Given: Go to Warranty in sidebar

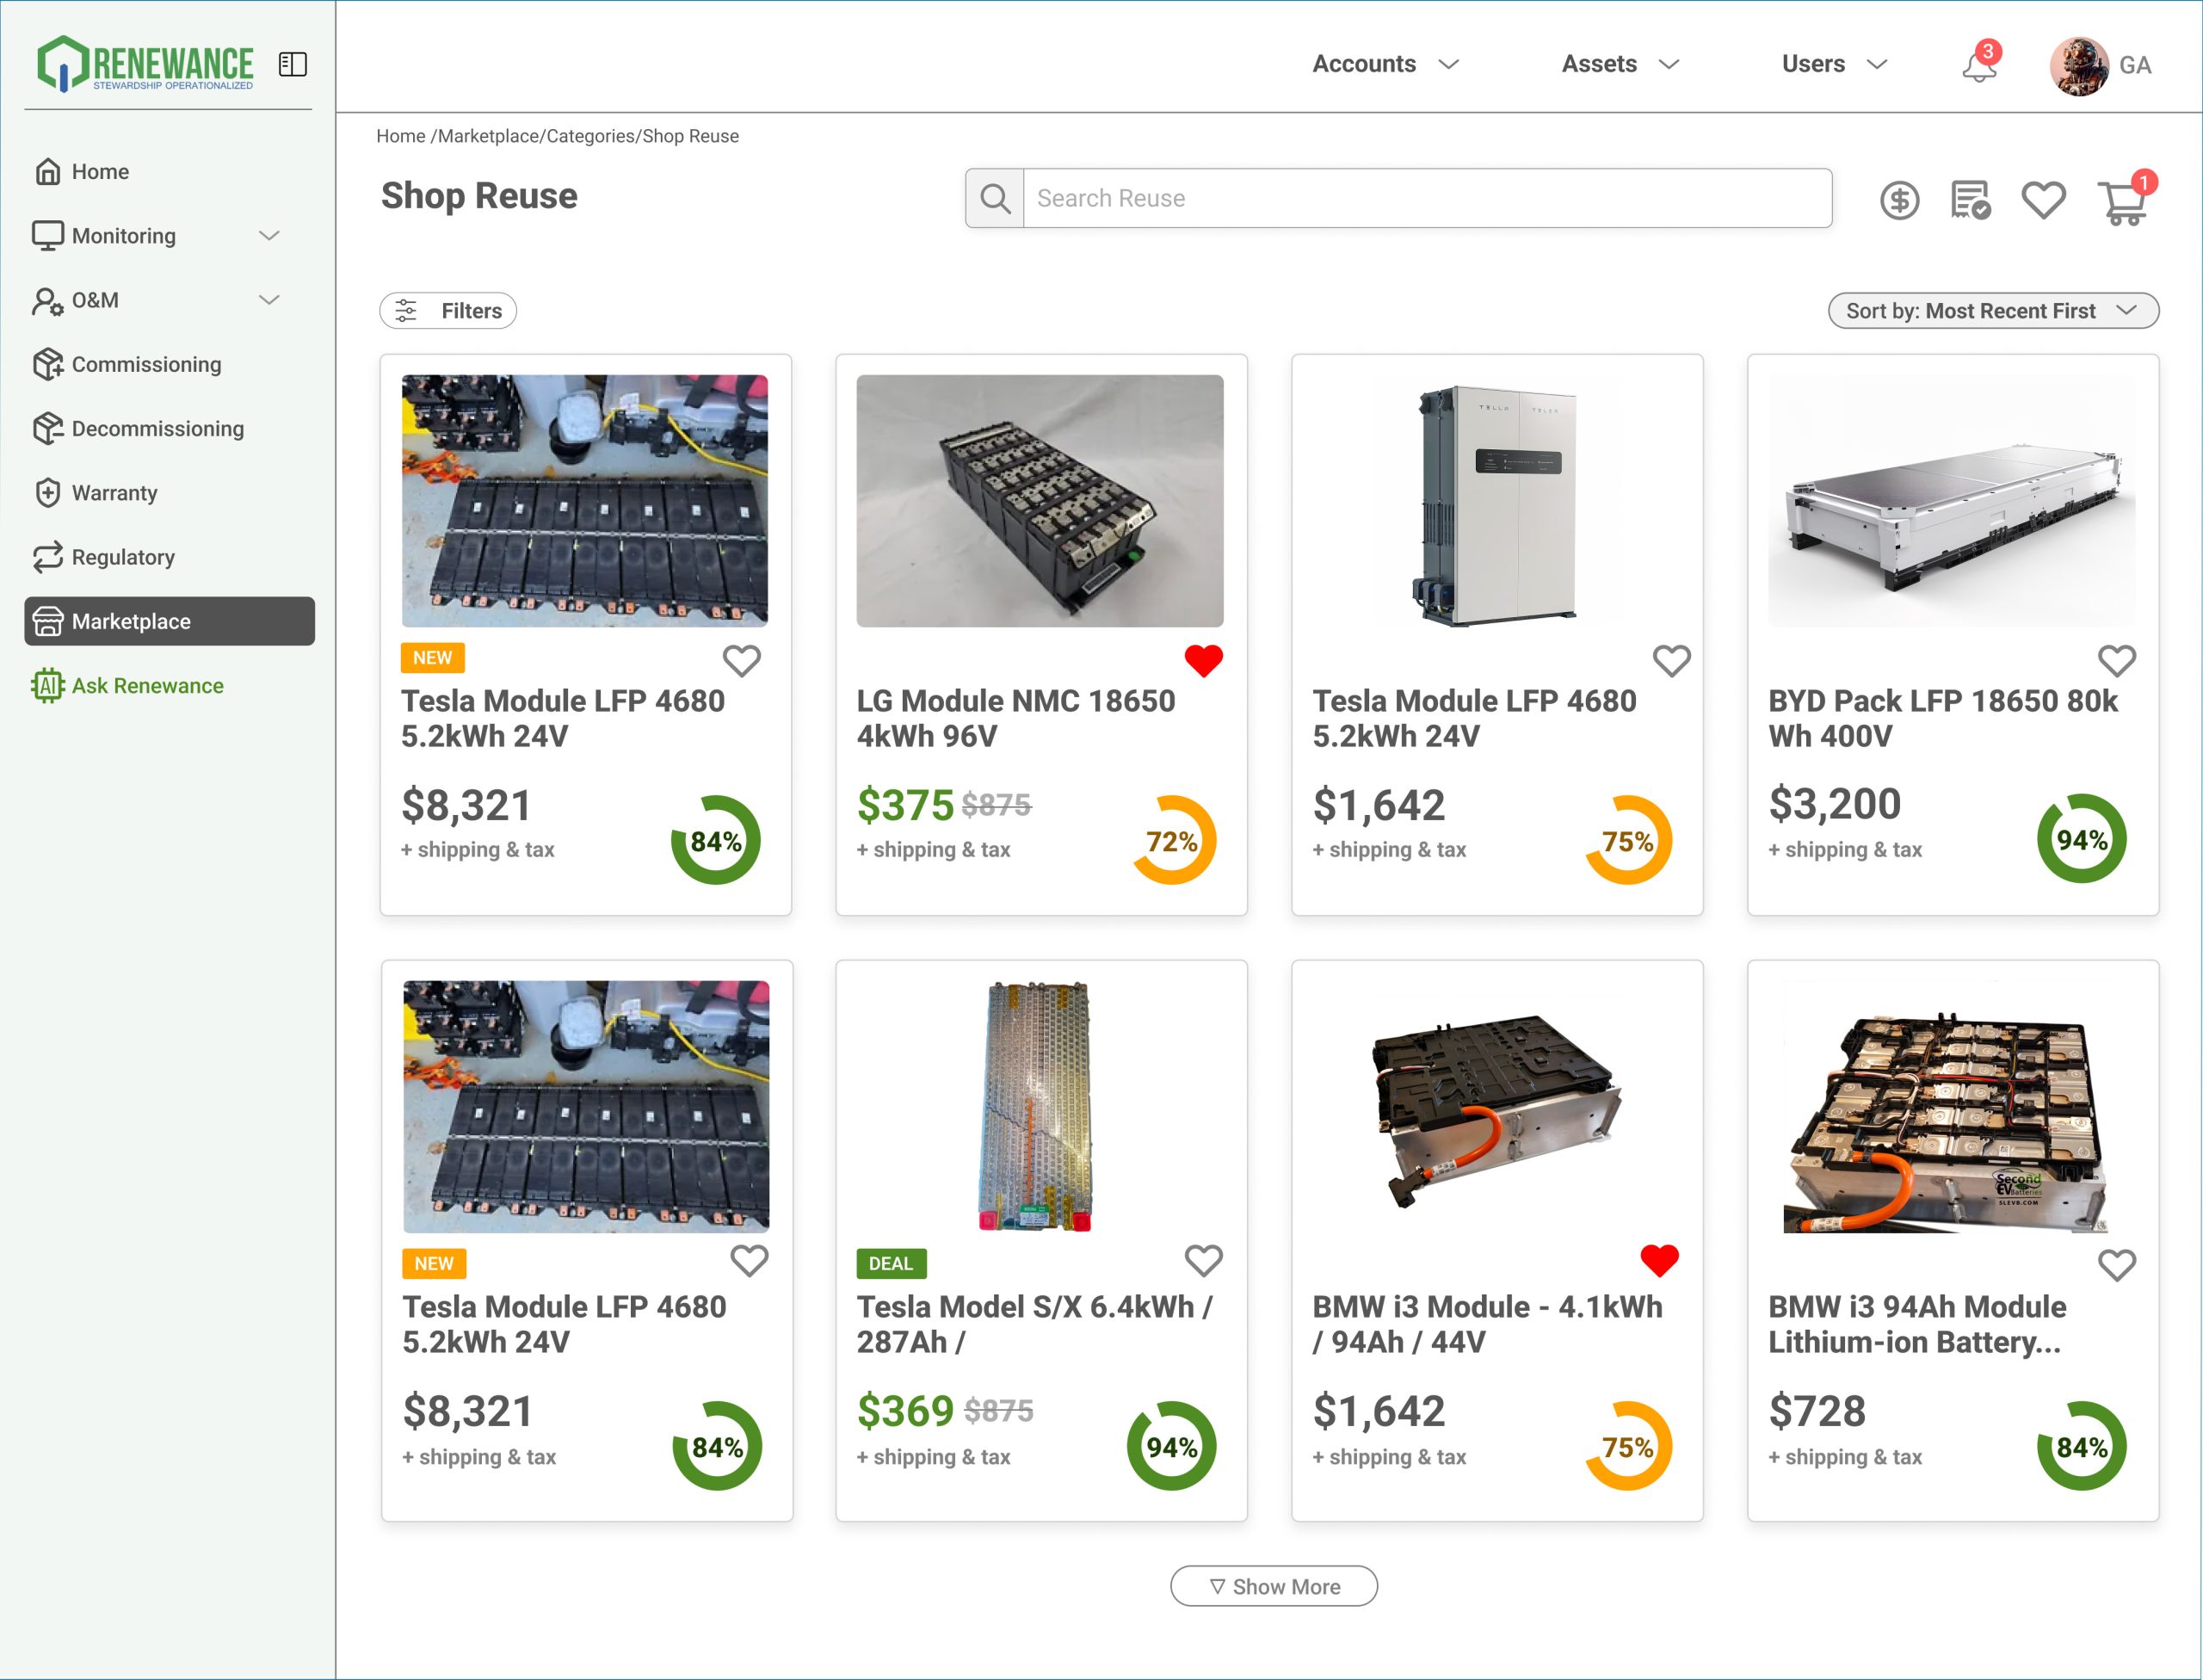Looking at the screenshot, I should coord(114,493).
